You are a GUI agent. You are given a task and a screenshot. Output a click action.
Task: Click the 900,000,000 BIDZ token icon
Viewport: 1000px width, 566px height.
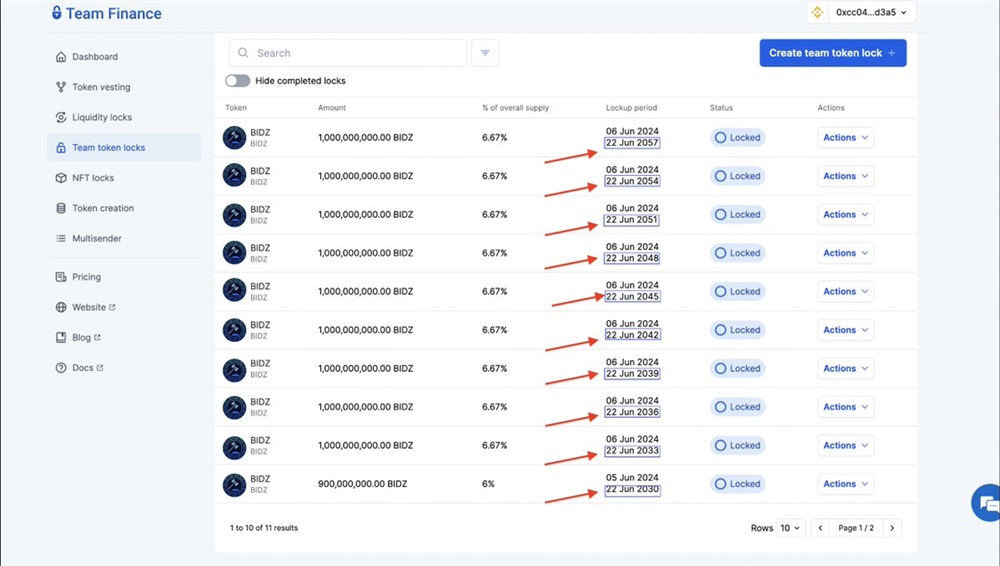point(234,484)
